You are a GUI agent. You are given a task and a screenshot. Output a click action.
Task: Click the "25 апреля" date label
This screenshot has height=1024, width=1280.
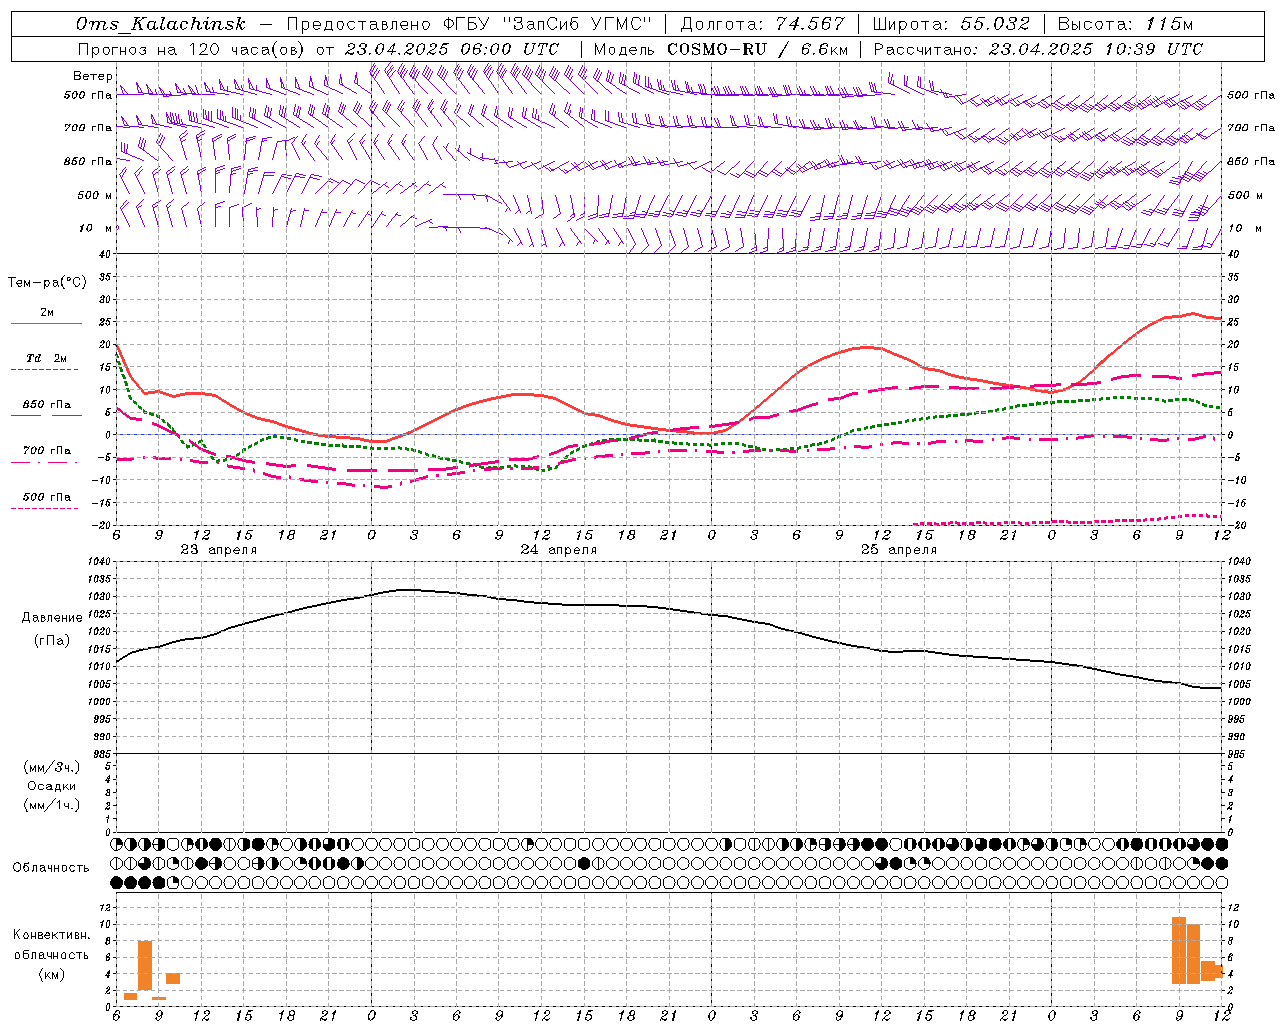coord(898,550)
